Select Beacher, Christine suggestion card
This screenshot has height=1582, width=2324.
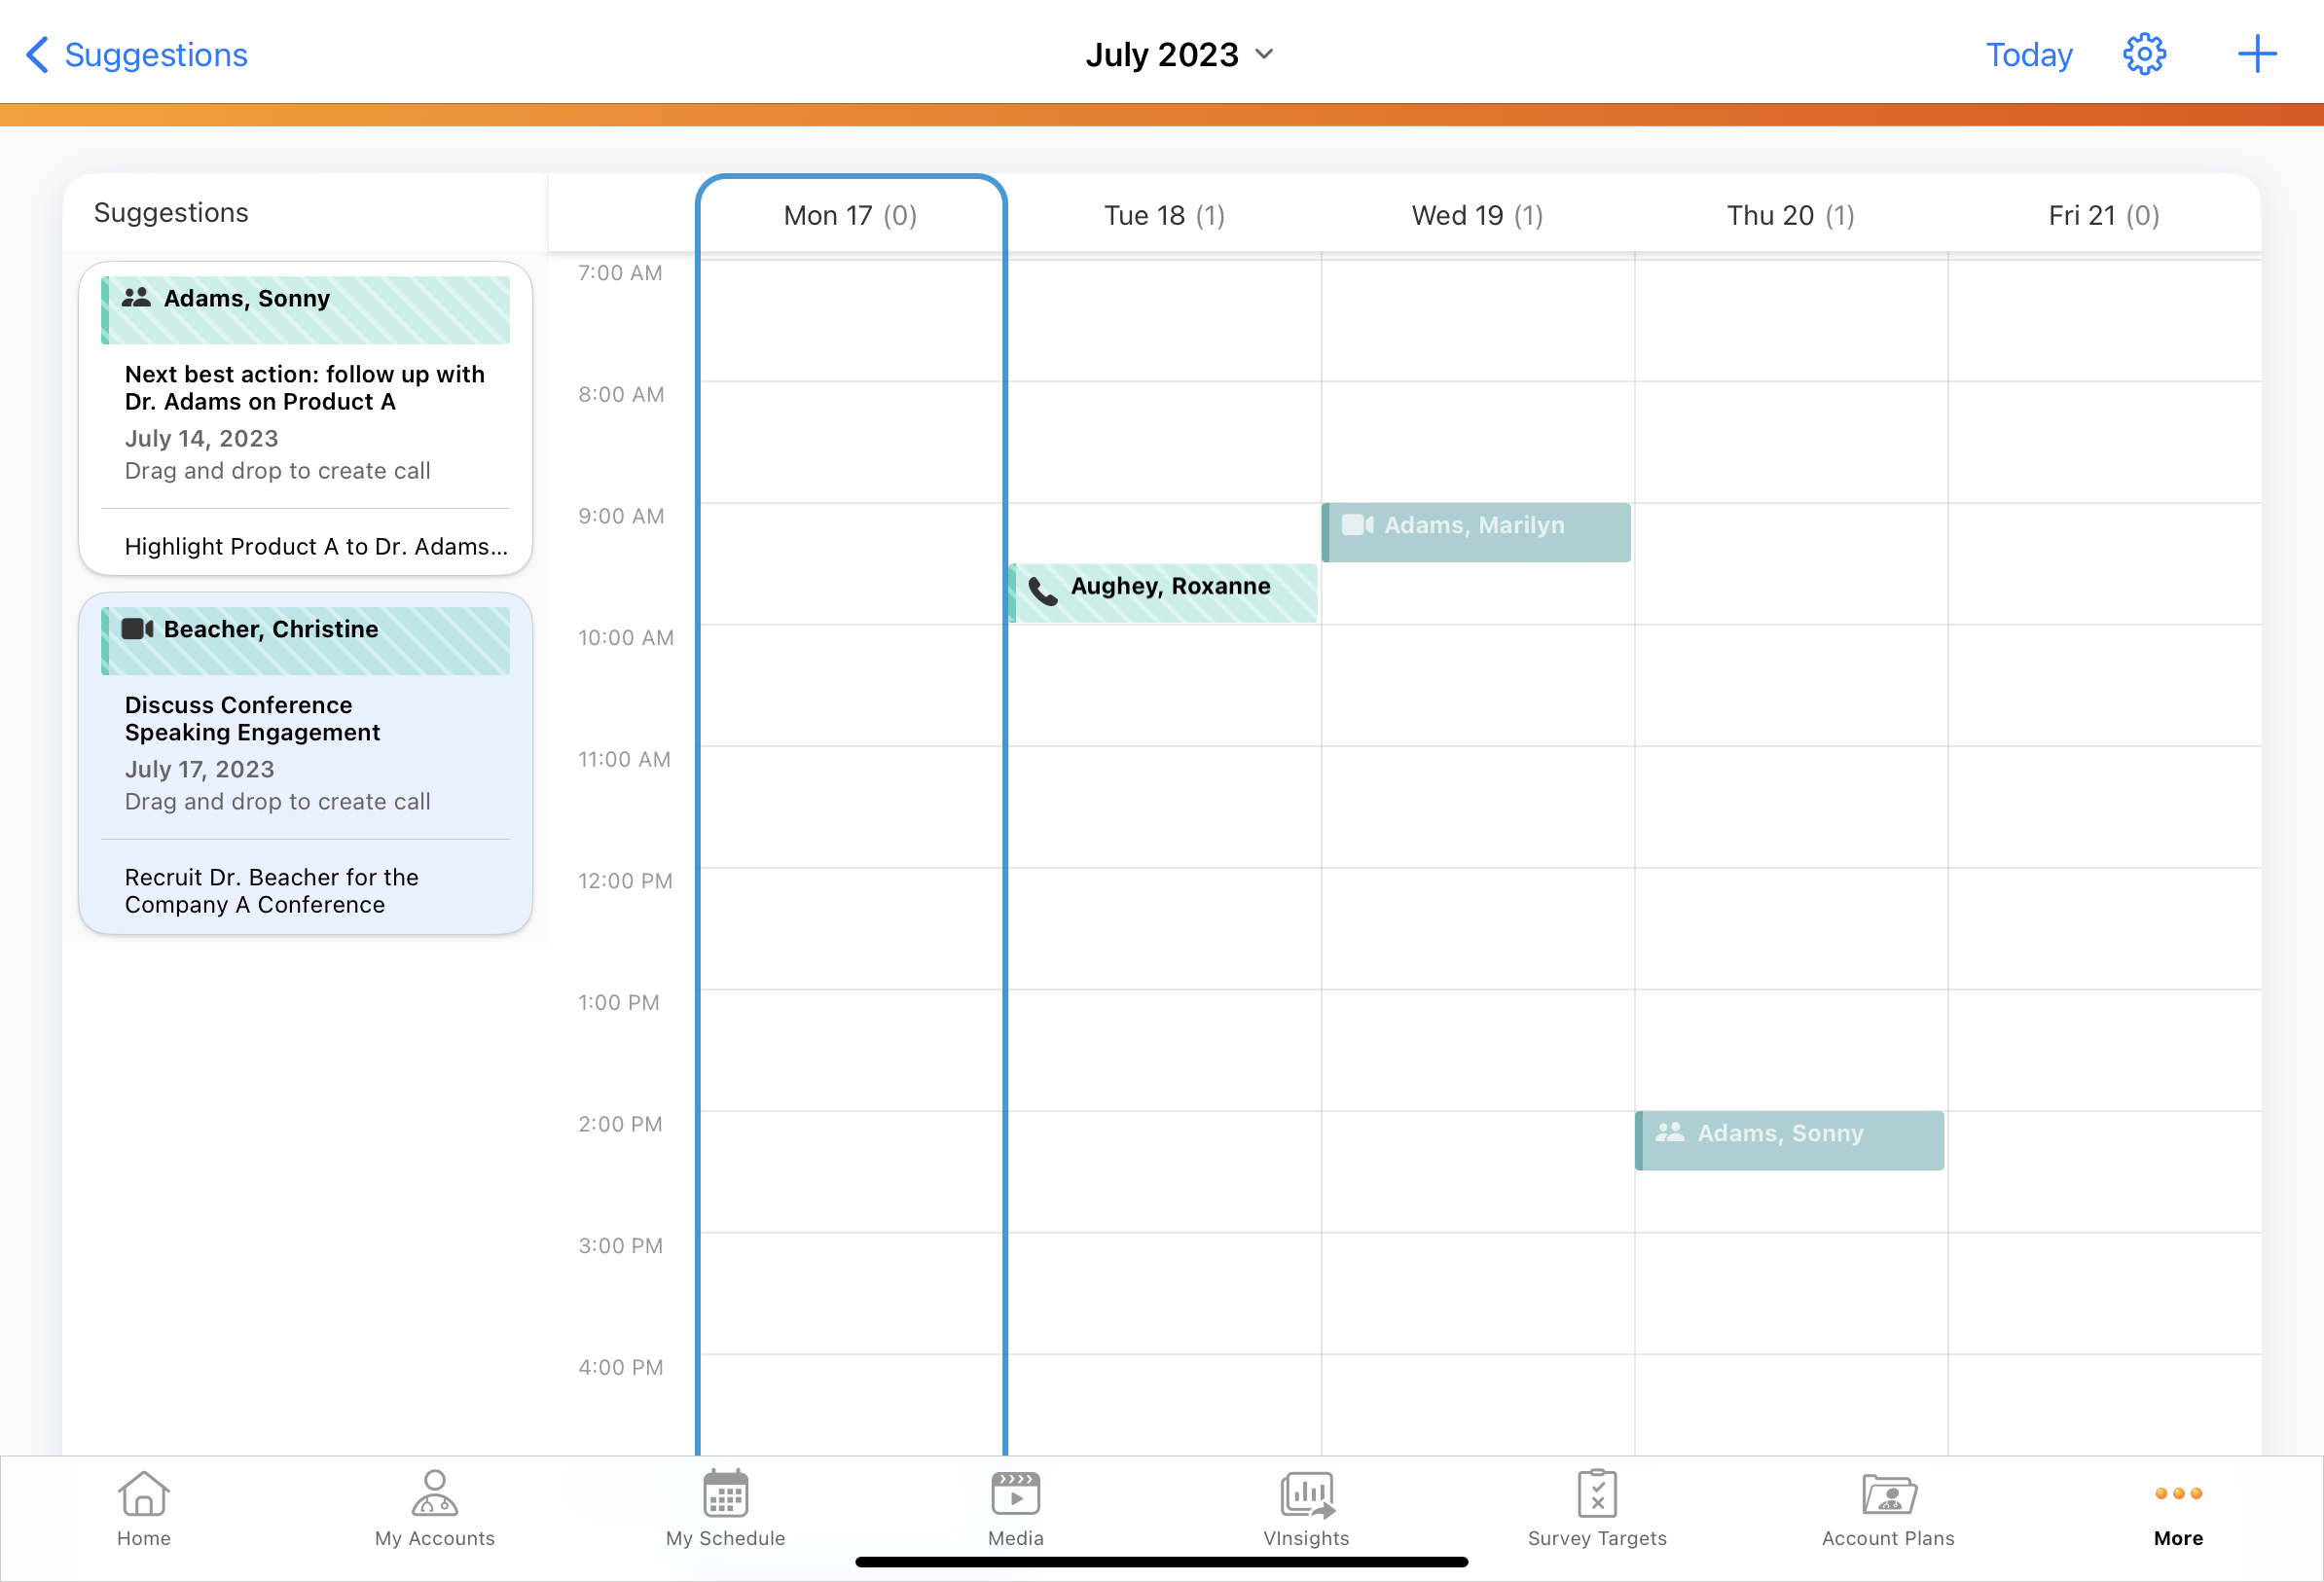[x=305, y=762]
